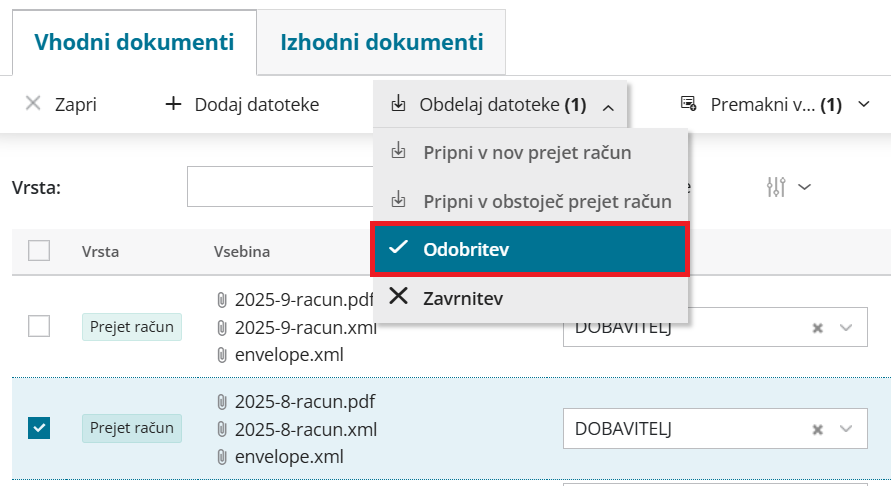Toggle the select-all header checkbox
891x486 pixels.
[x=39, y=251]
